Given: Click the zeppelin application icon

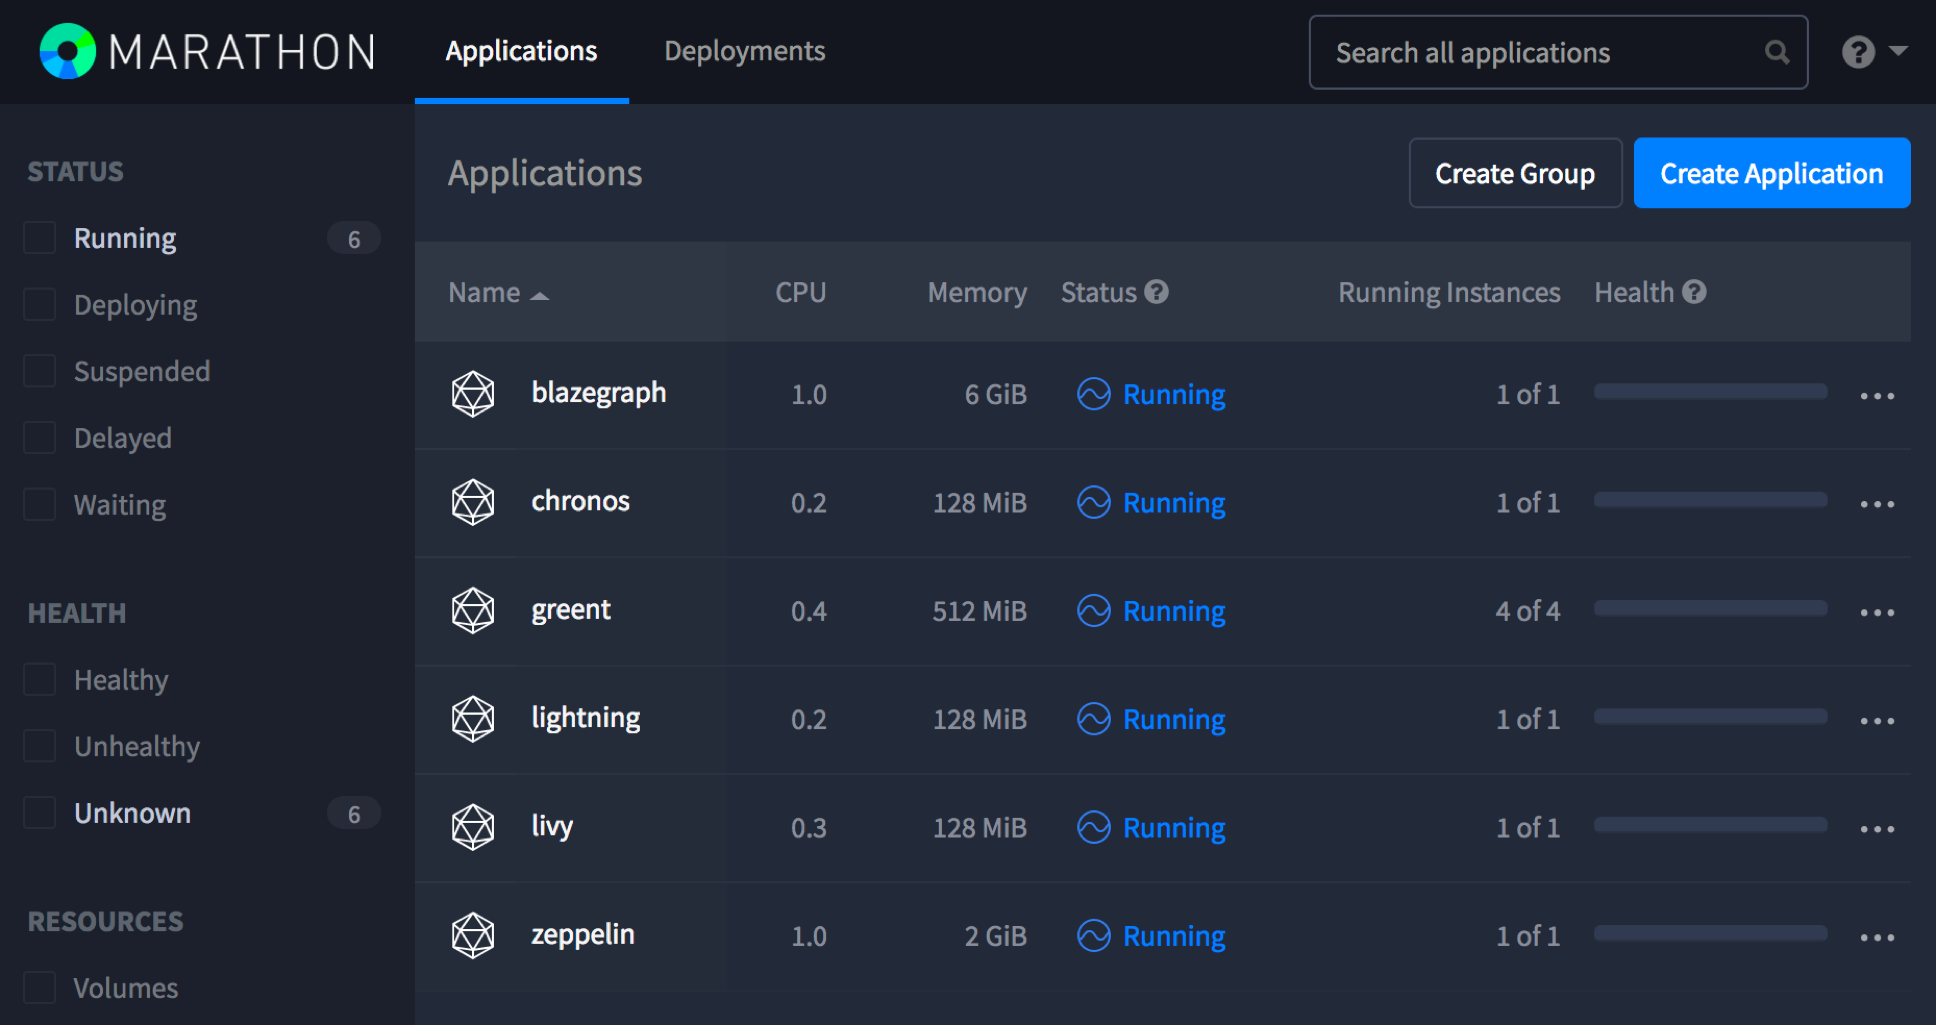Looking at the screenshot, I should [x=473, y=936].
